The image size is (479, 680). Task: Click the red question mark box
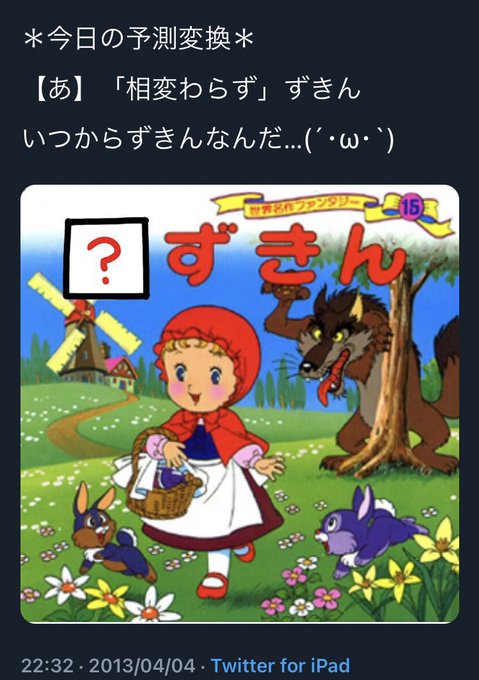coord(107,259)
